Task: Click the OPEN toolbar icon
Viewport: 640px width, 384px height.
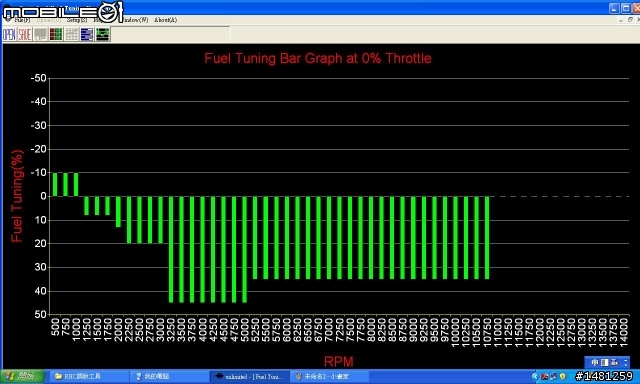Action: (x=9, y=35)
